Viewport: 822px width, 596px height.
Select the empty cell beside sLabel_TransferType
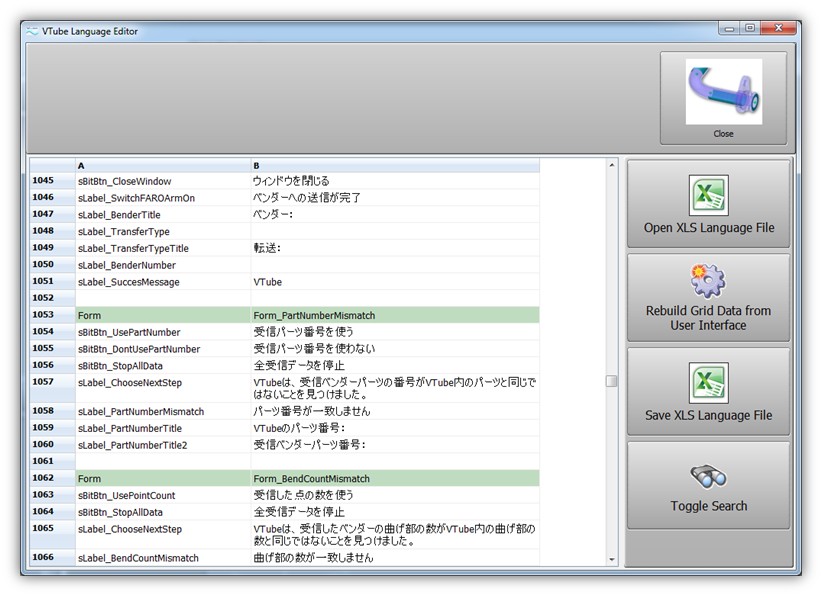click(x=395, y=232)
